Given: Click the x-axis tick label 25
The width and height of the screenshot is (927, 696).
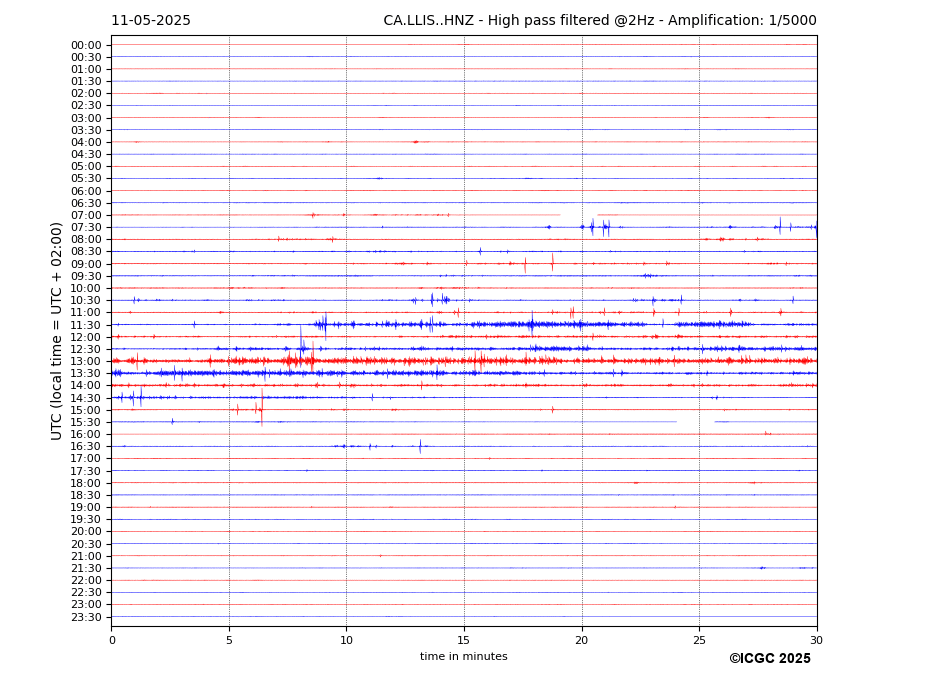Looking at the screenshot, I should click(x=699, y=640).
